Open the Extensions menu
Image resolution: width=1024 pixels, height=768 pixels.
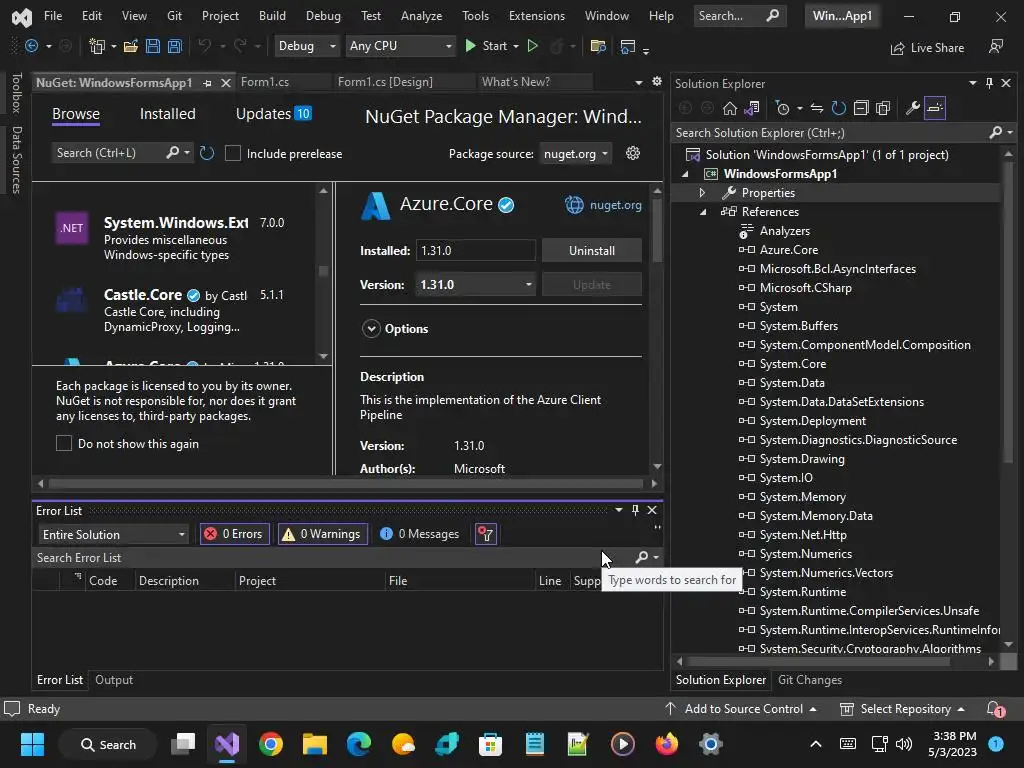tap(537, 16)
